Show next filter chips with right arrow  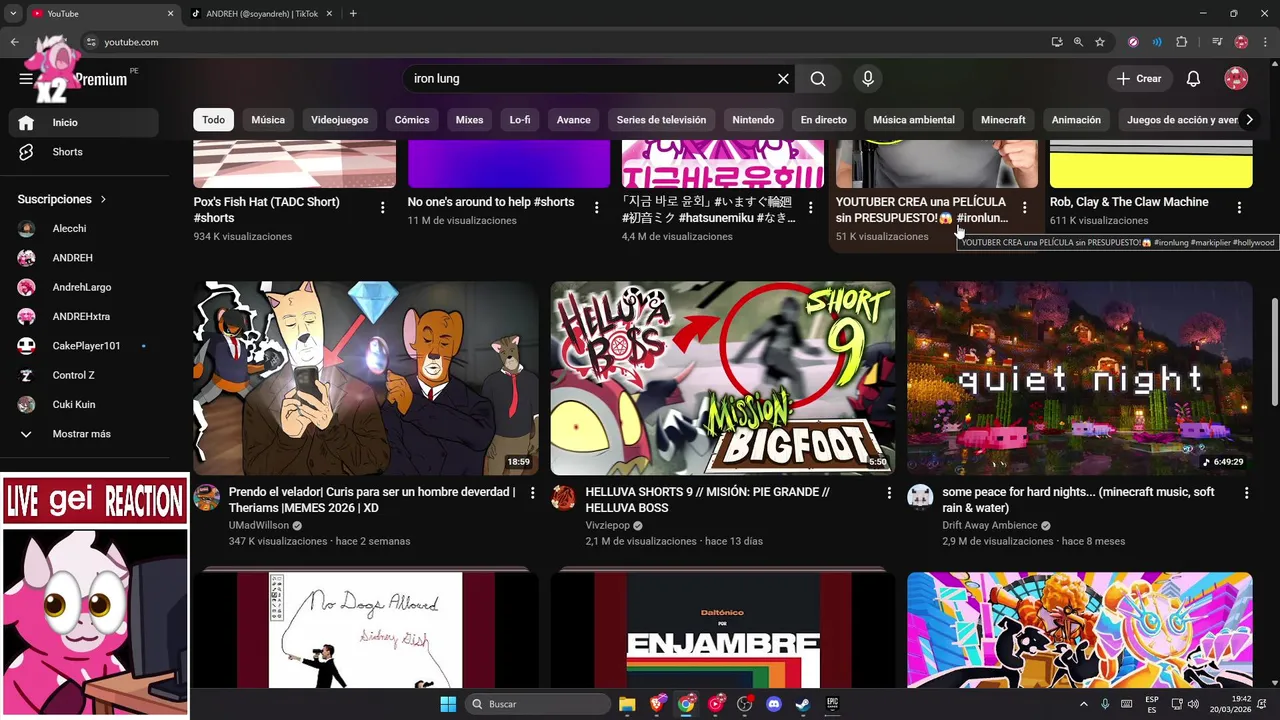(1248, 120)
